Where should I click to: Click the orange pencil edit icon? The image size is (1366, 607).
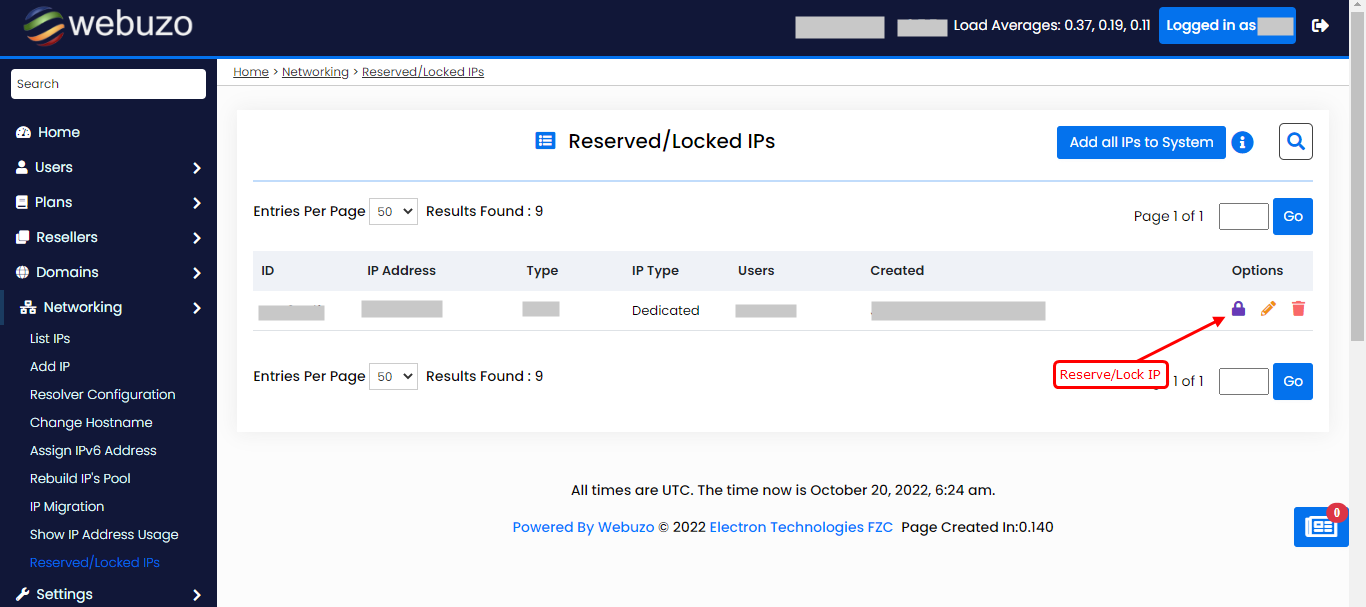pos(1268,309)
